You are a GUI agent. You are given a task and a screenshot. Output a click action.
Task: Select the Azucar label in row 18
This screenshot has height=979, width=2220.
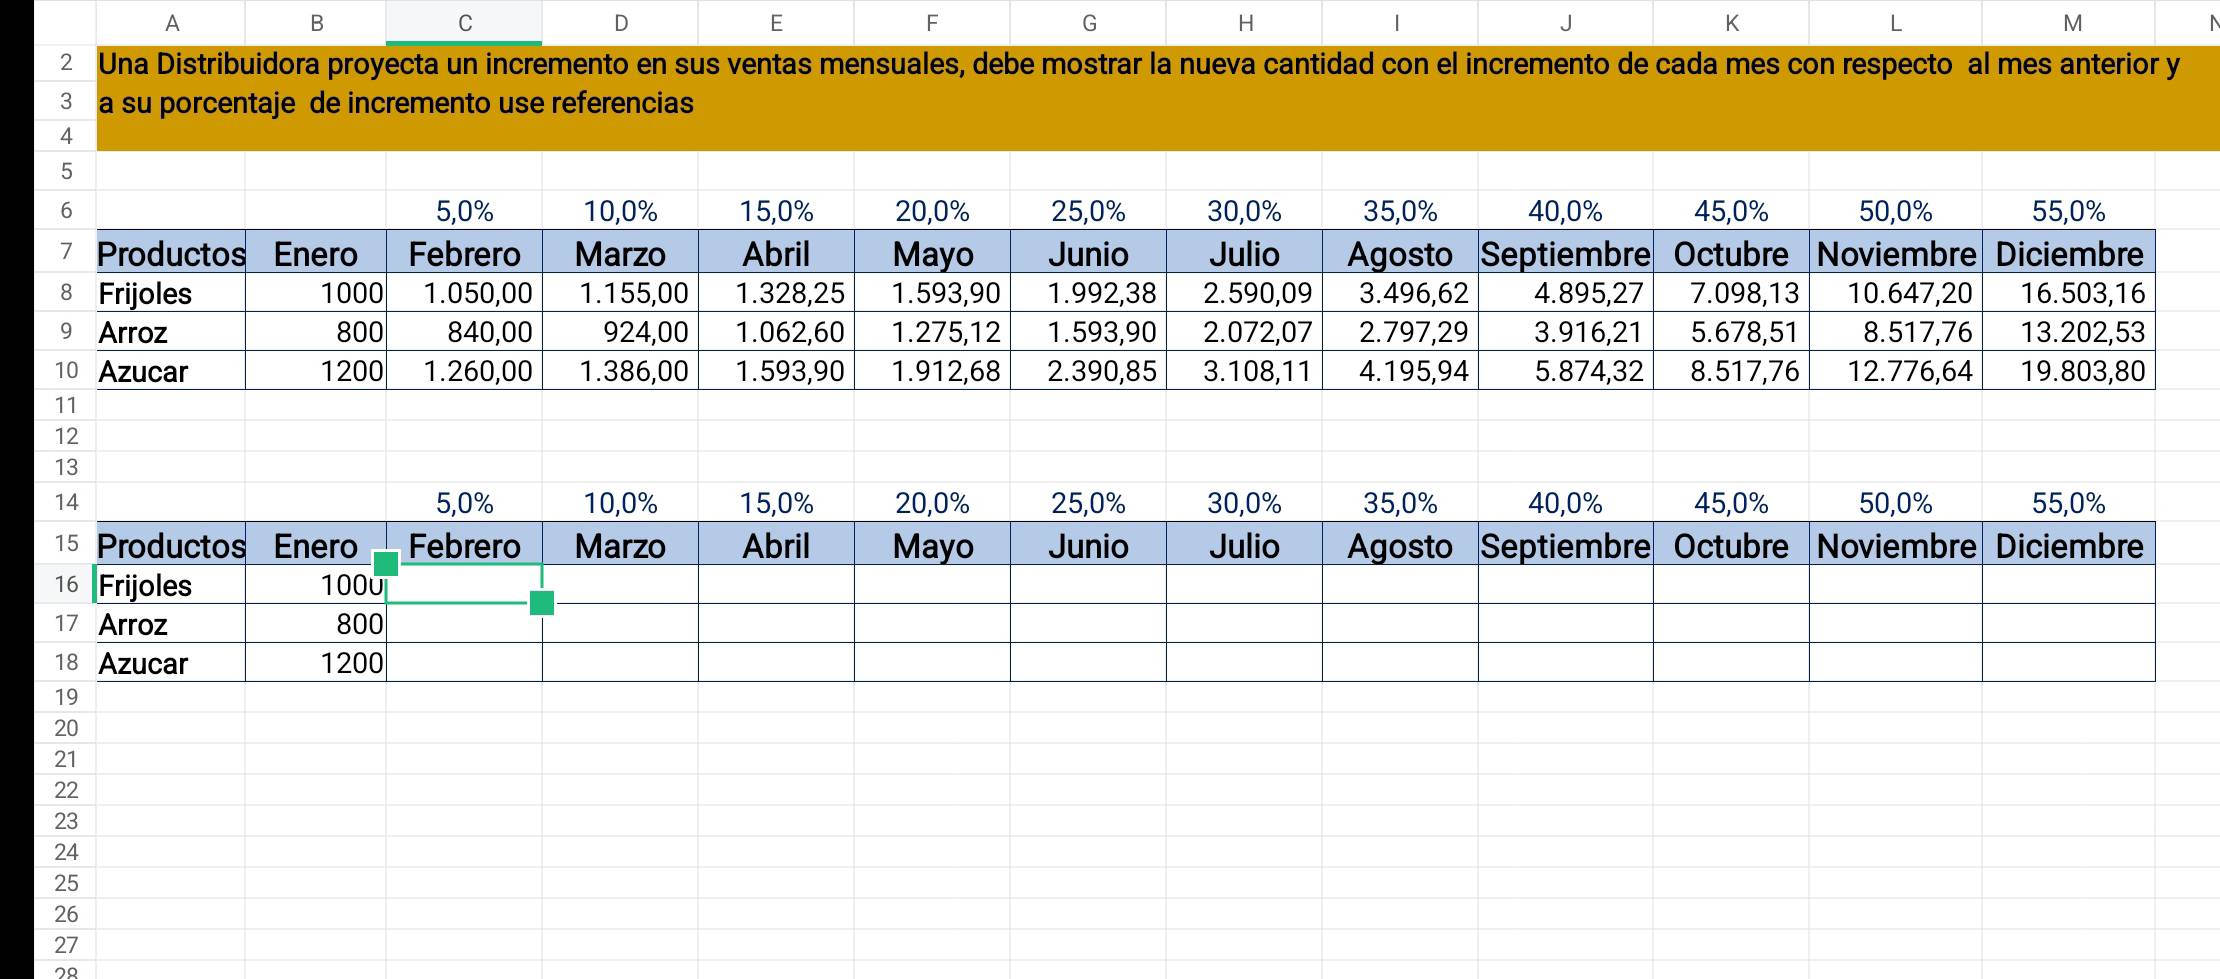tap(171, 662)
